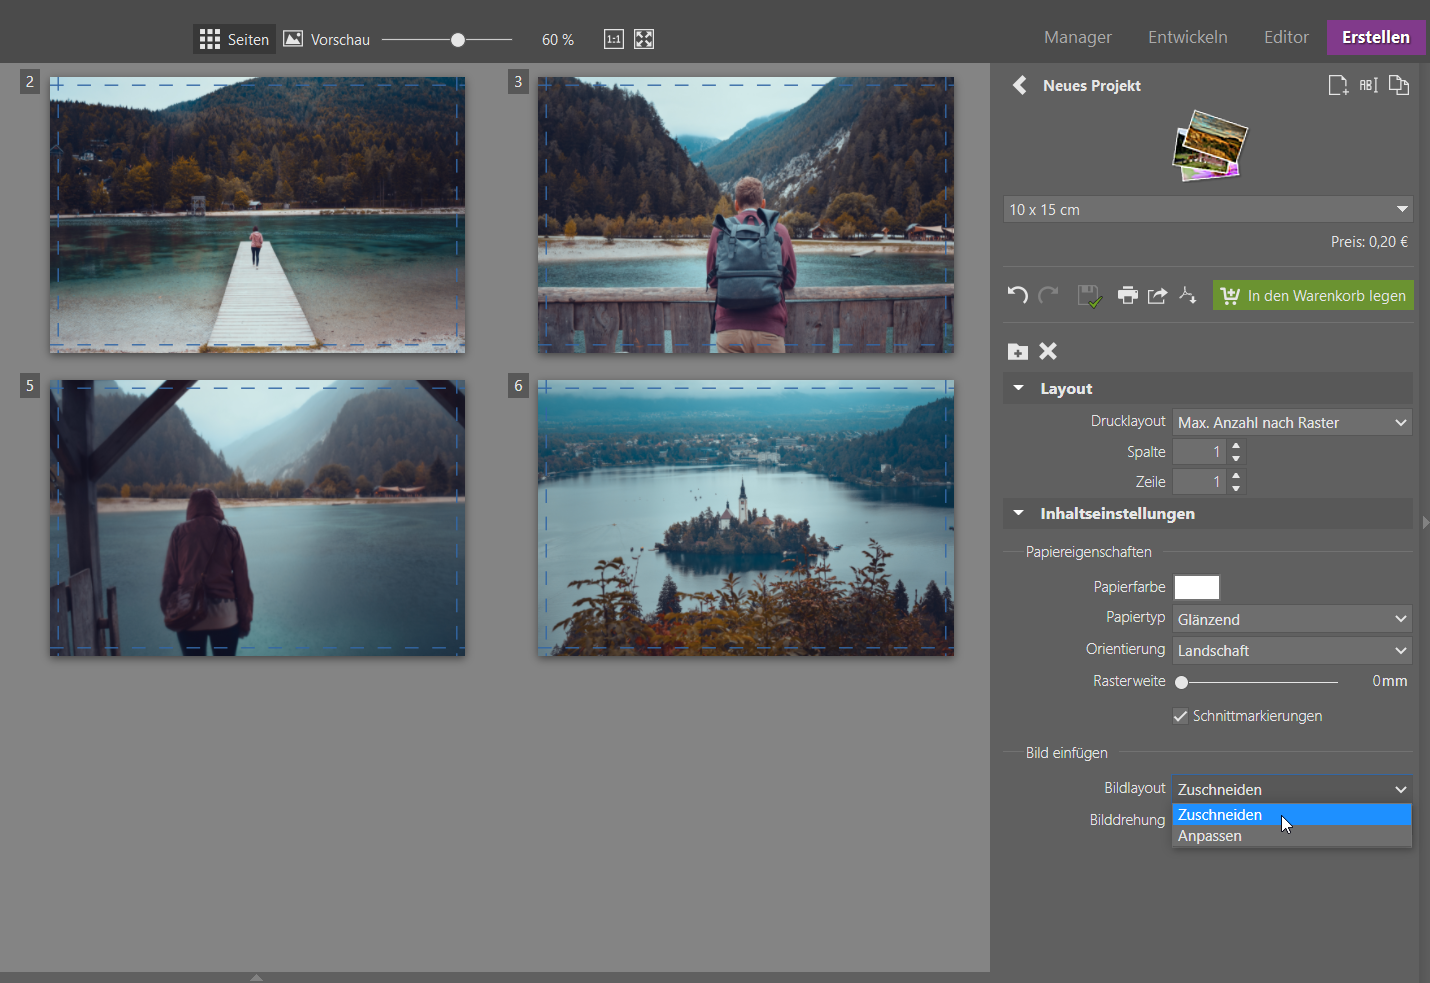This screenshot has height=983, width=1430.
Task: Decrease the Zeile value
Action: click(x=1237, y=488)
